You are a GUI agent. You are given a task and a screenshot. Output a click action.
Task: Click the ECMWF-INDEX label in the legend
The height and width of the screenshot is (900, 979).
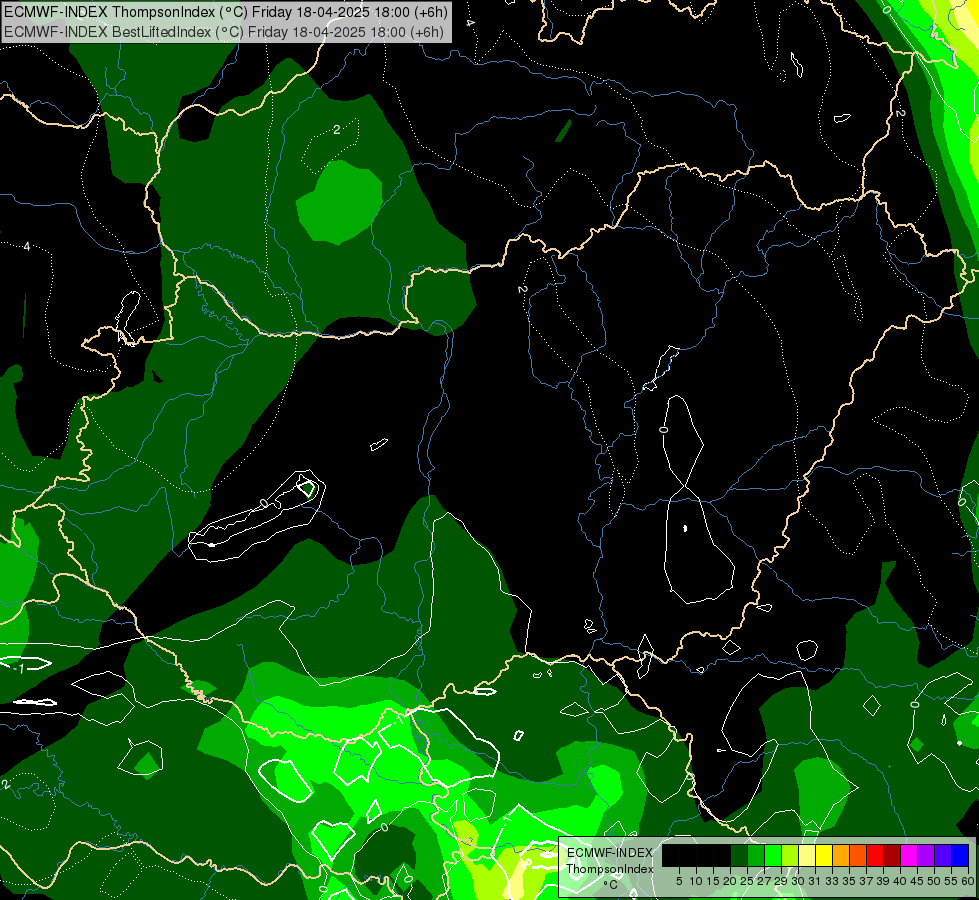610,853
